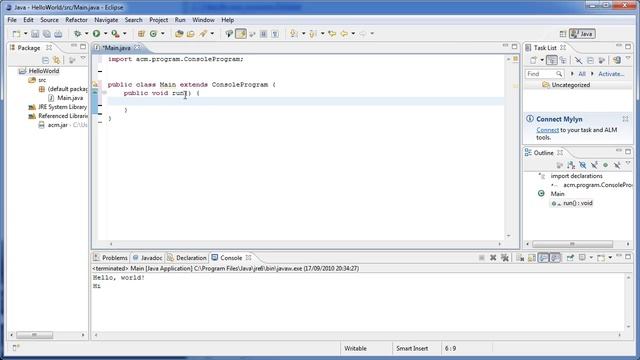Viewport: 640px width, 360px height.
Task: Switch to the Javadoc tab
Action: [x=147, y=258]
